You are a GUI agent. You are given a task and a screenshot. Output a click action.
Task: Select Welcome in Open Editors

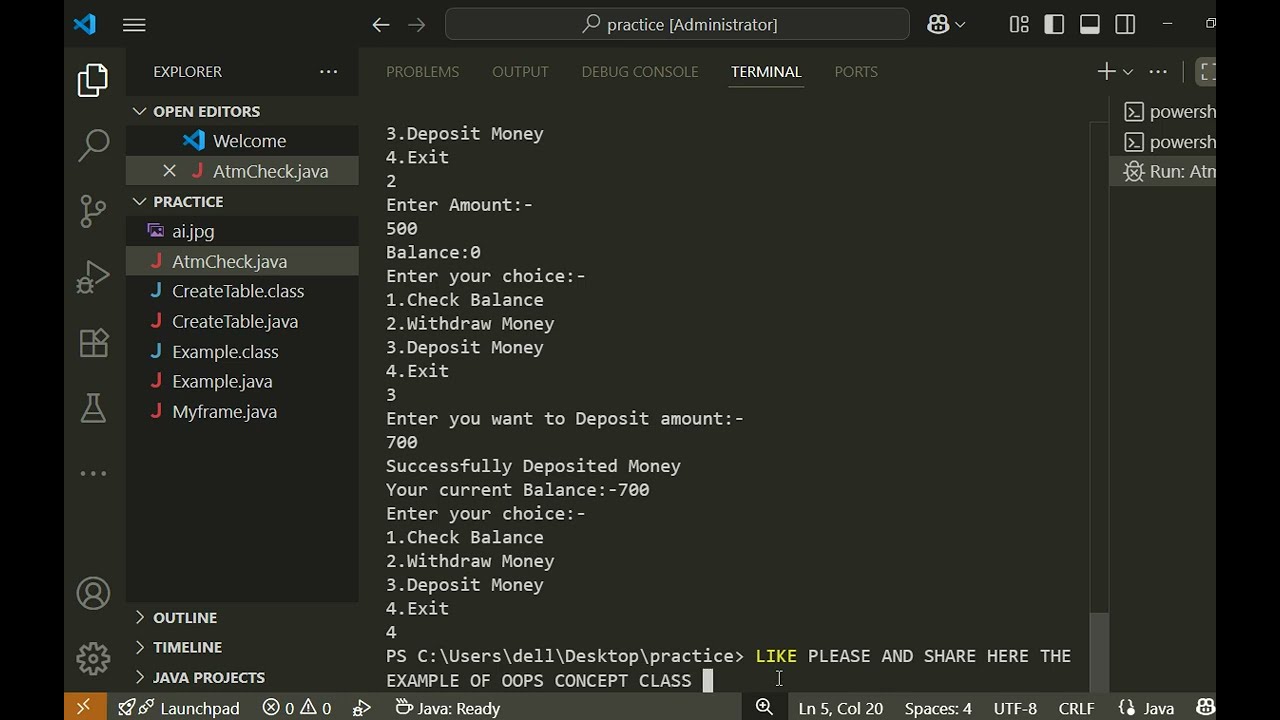(242, 141)
